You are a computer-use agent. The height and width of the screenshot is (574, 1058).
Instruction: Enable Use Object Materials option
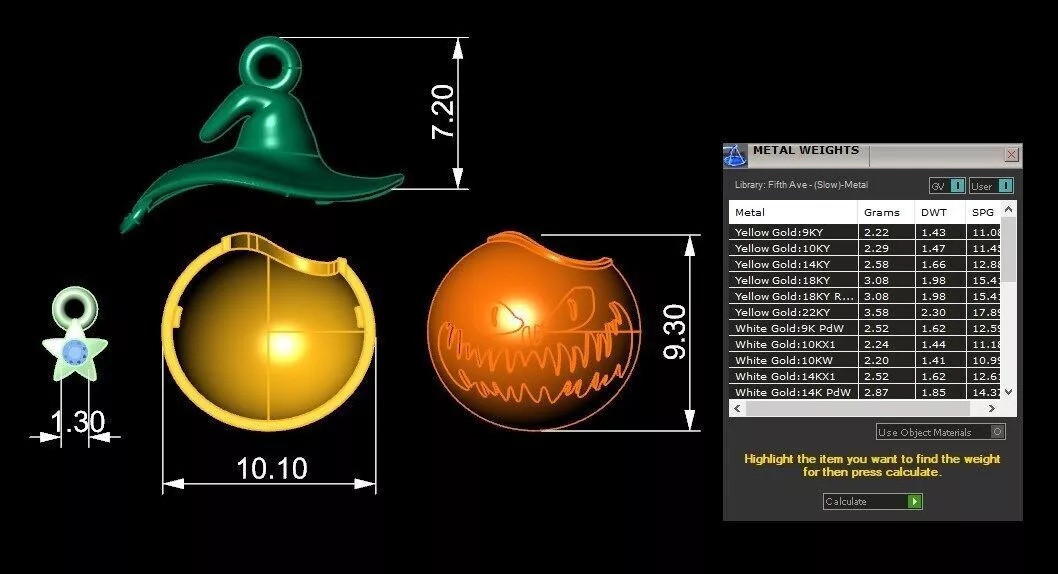coord(941,432)
